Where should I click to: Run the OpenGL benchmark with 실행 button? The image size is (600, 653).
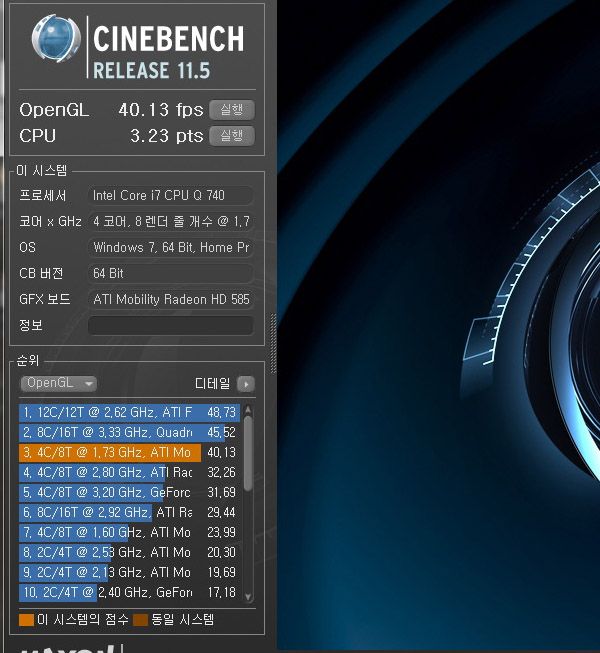[x=232, y=110]
